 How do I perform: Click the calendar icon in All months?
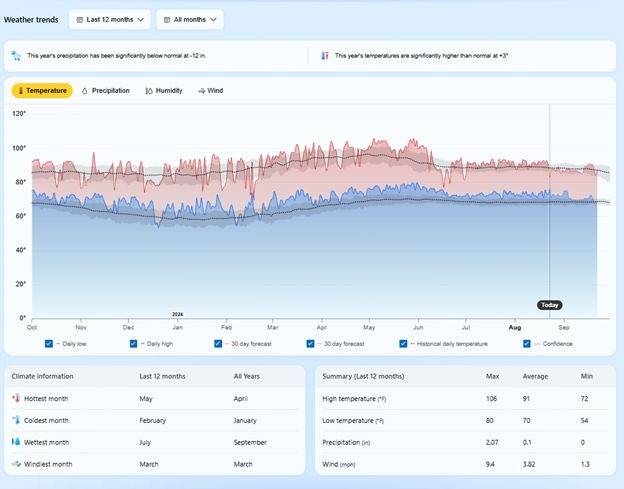[x=167, y=19]
